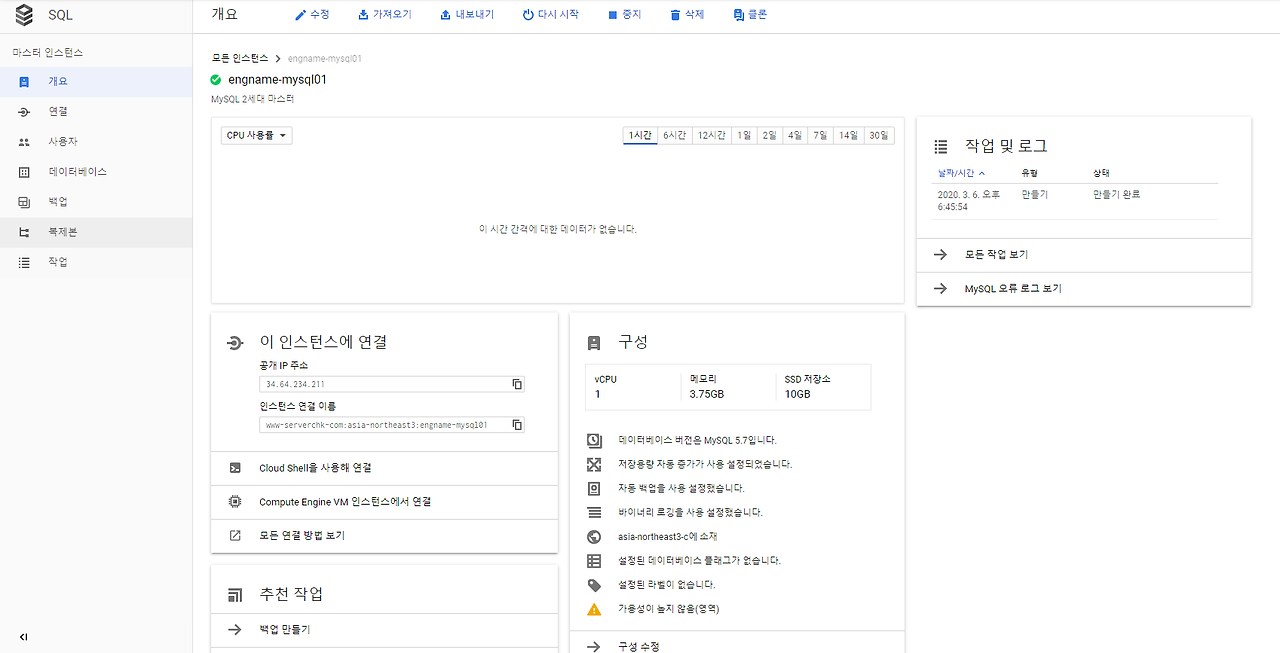Viewport: 1280px width, 653px height.
Task: Open Compute Engine VM 인스턴스에서 연결
Action: (384, 502)
